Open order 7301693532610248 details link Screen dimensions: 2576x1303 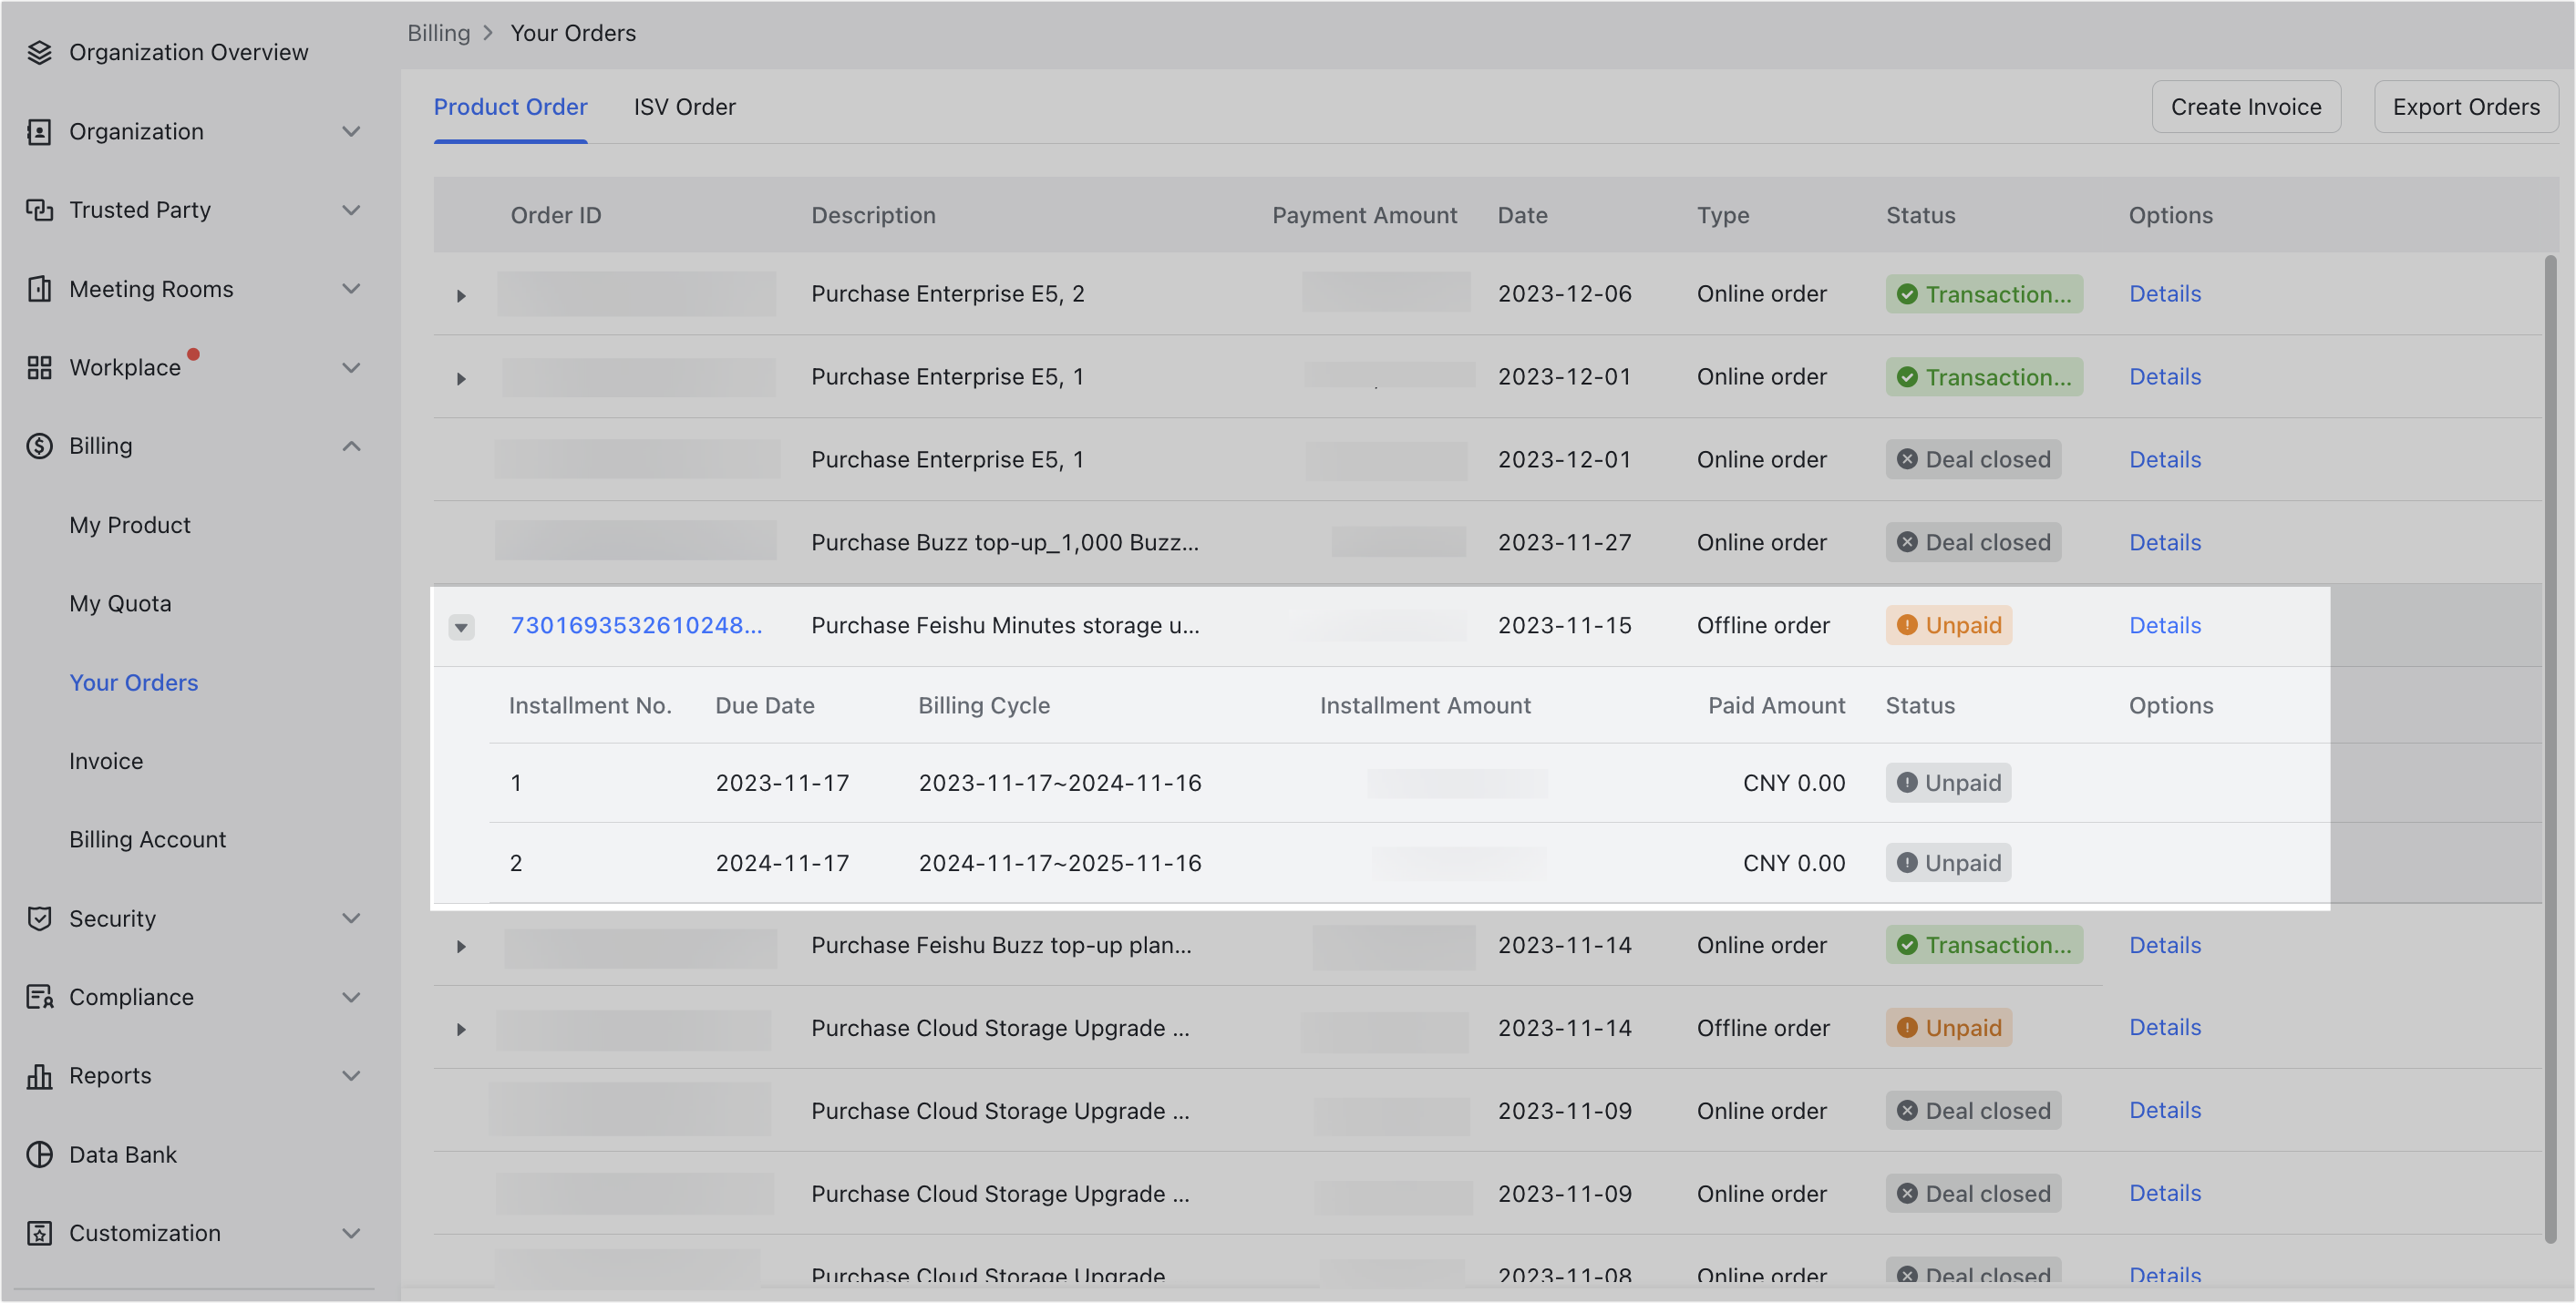click(x=636, y=624)
